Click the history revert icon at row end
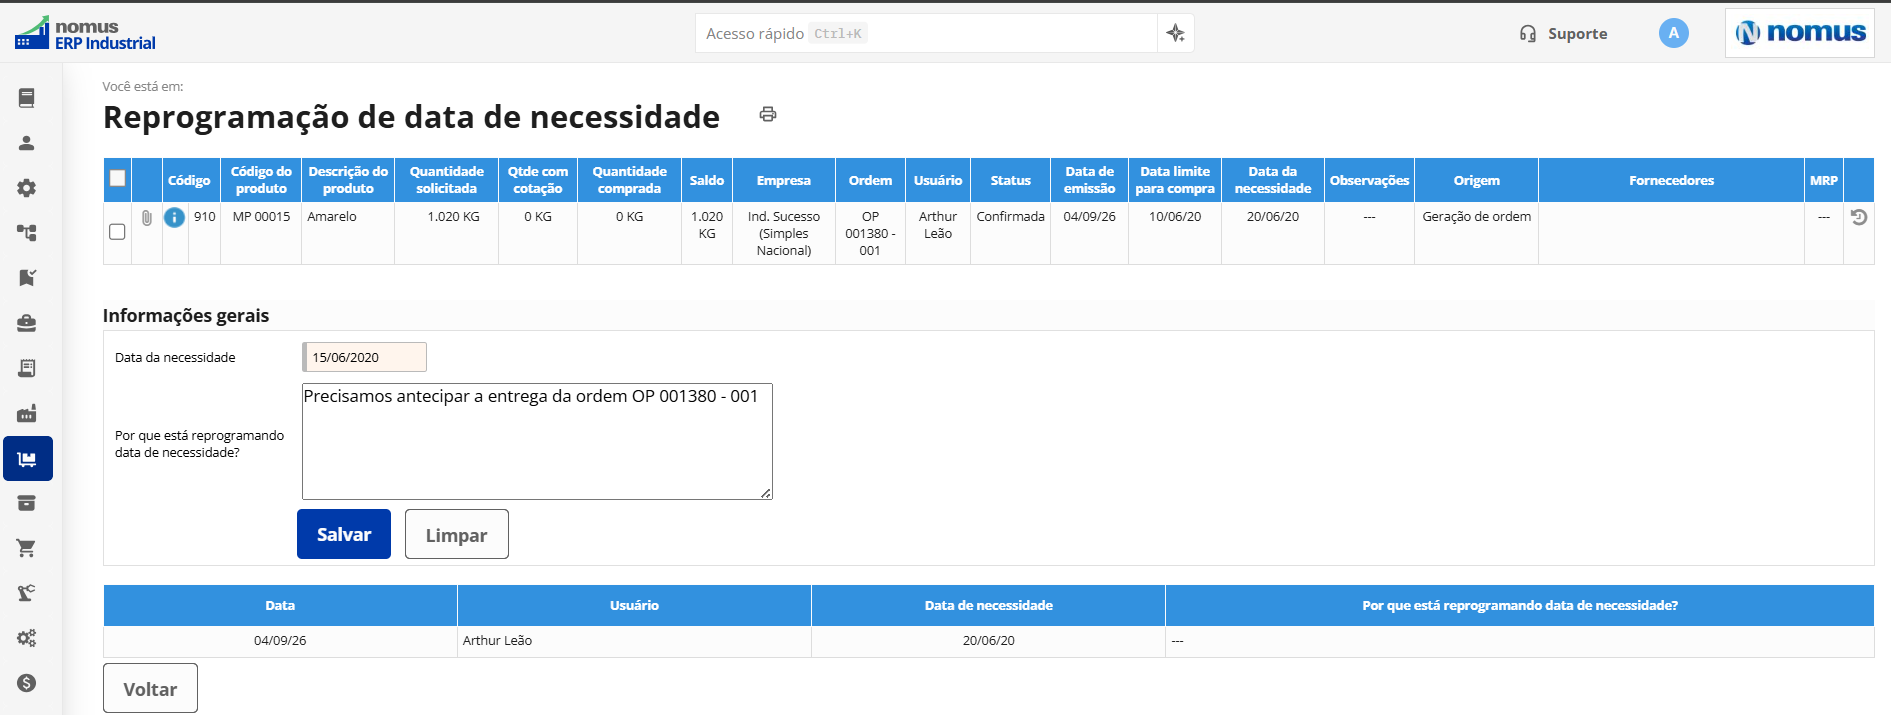This screenshot has width=1891, height=715. tap(1859, 217)
